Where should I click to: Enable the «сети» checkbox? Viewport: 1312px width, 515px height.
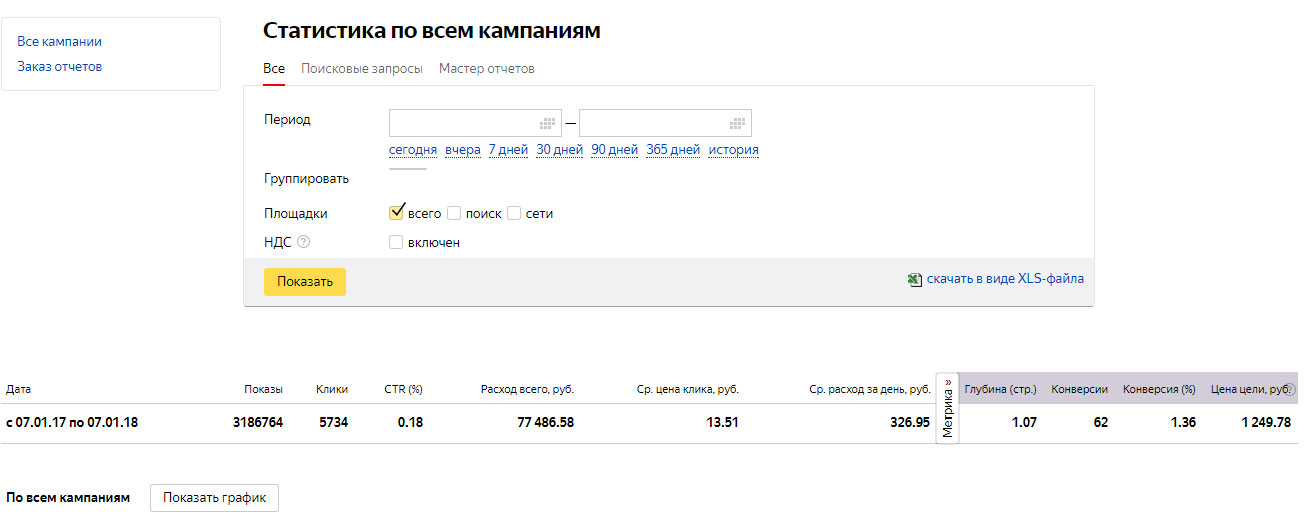pyautogui.click(x=514, y=213)
